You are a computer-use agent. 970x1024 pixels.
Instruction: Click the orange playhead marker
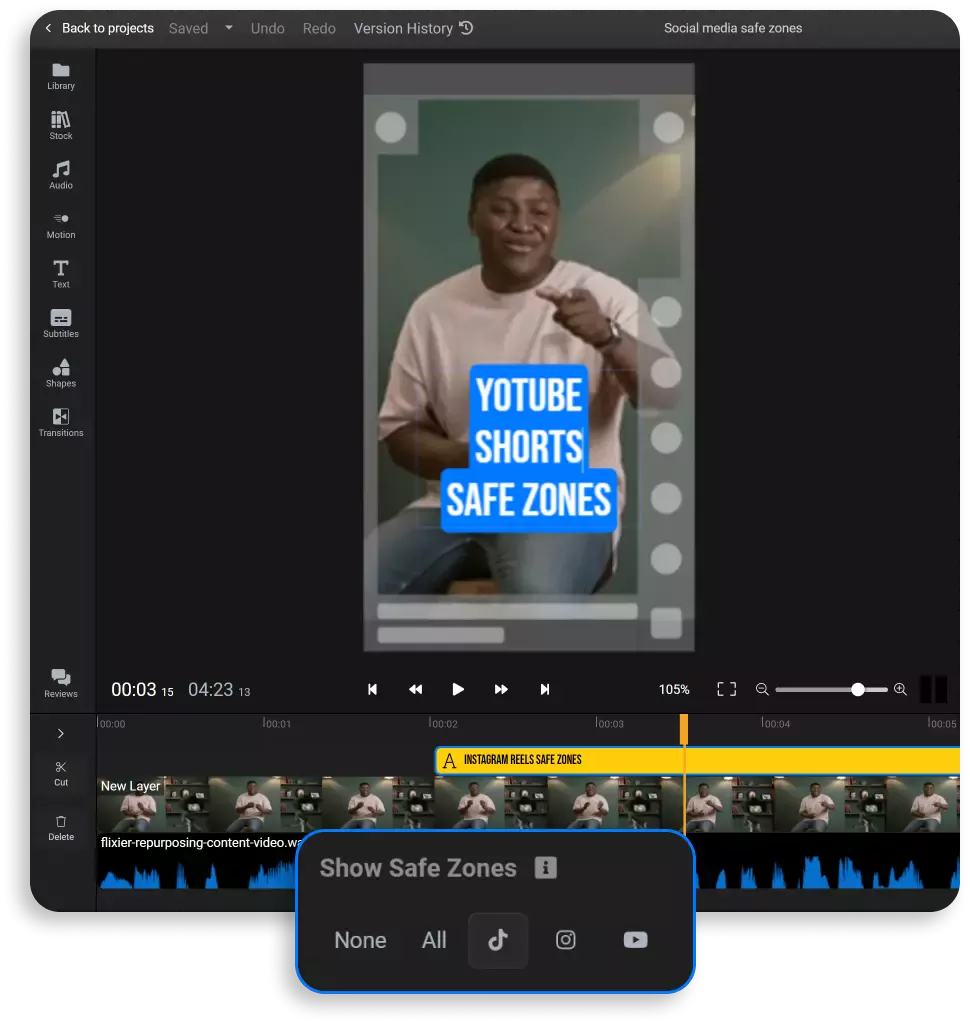684,728
